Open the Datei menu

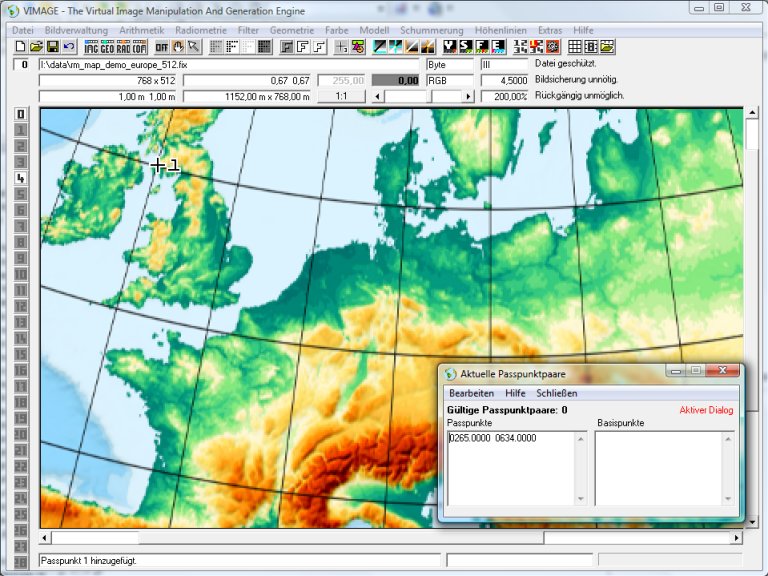[23, 31]
